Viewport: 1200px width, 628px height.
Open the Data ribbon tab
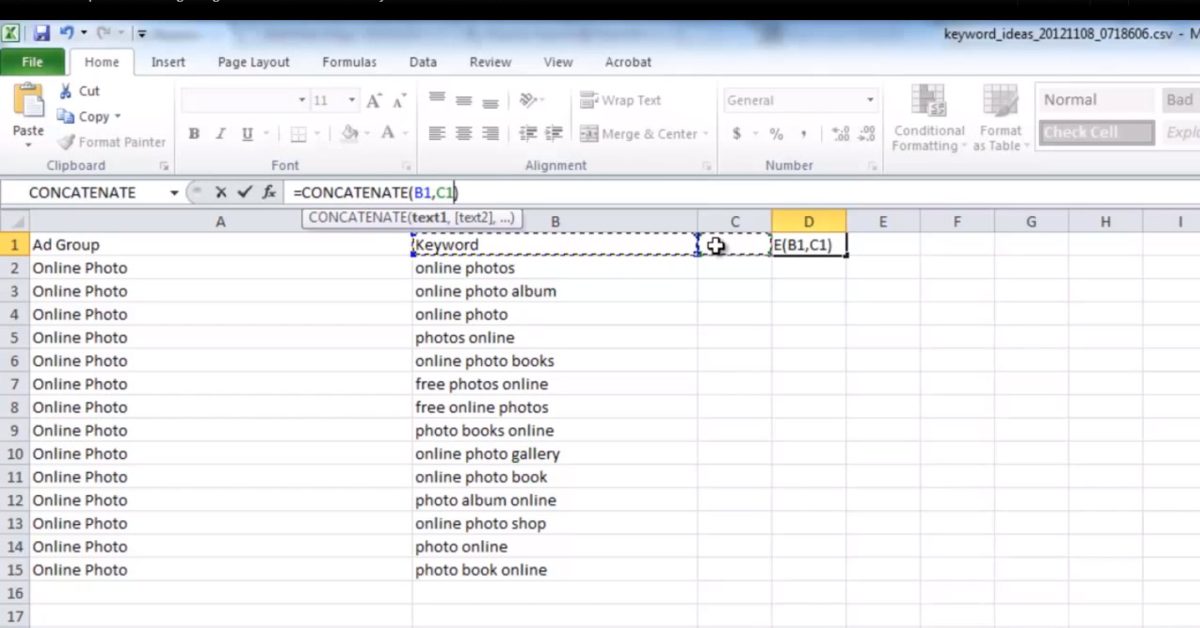click(x=423, y=62)
